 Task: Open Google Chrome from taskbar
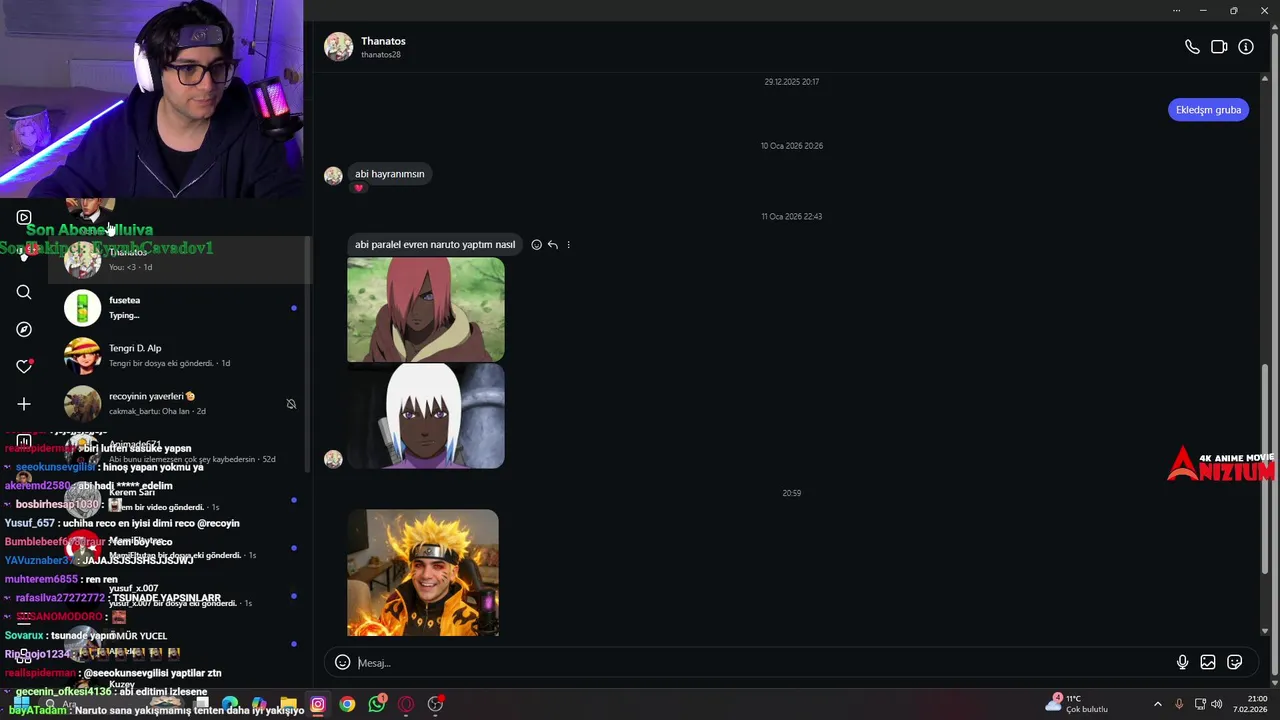tap(347, 704)
